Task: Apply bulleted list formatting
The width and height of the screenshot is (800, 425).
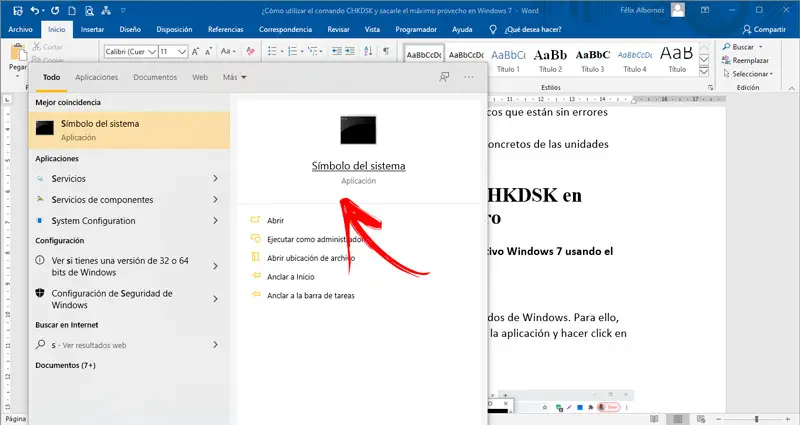Action: click(x=272, y=51)
